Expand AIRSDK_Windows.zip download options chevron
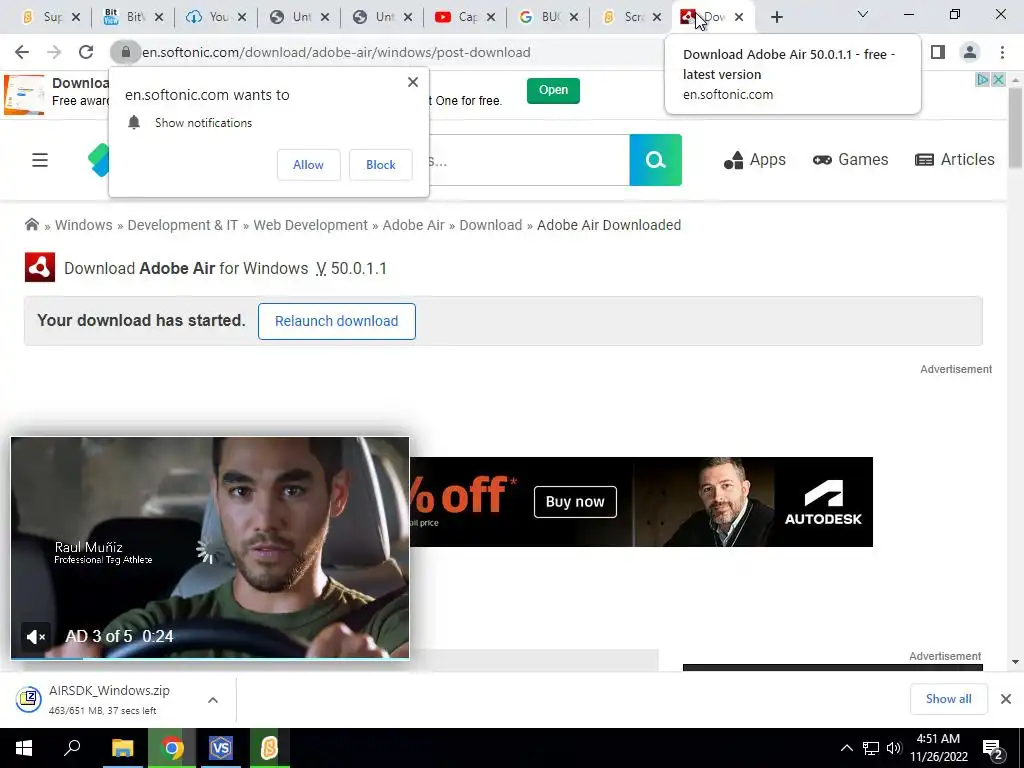The image size is (1024, 768). (x=213, y=700)
